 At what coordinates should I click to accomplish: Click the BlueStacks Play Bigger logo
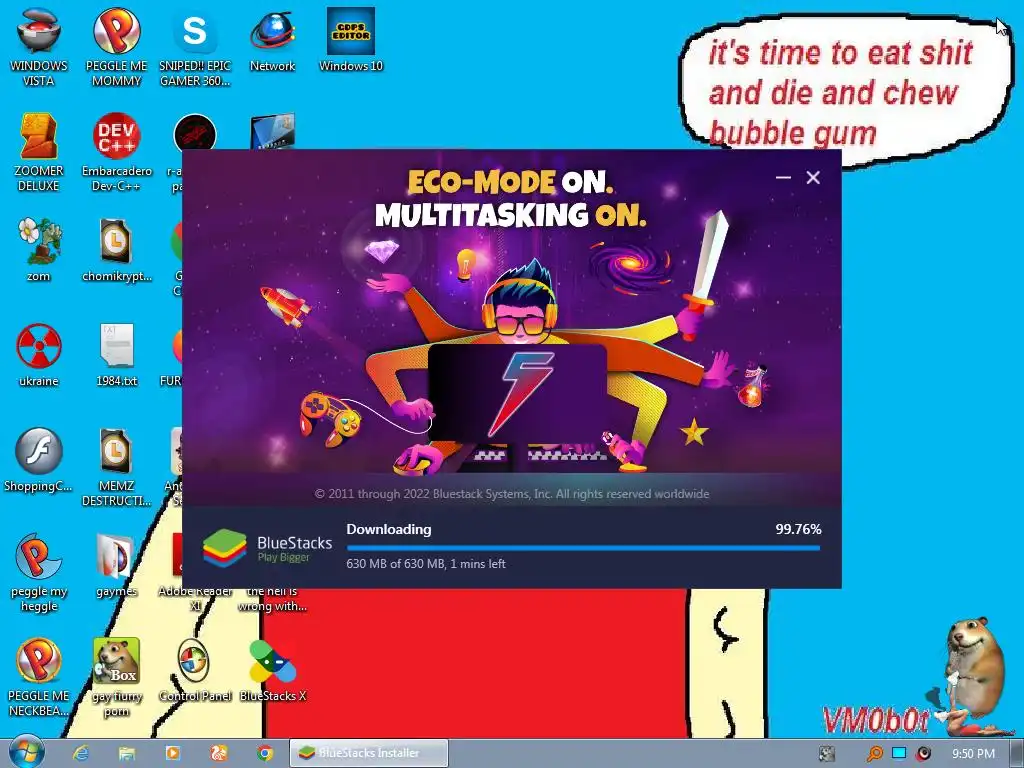(267, 547)
